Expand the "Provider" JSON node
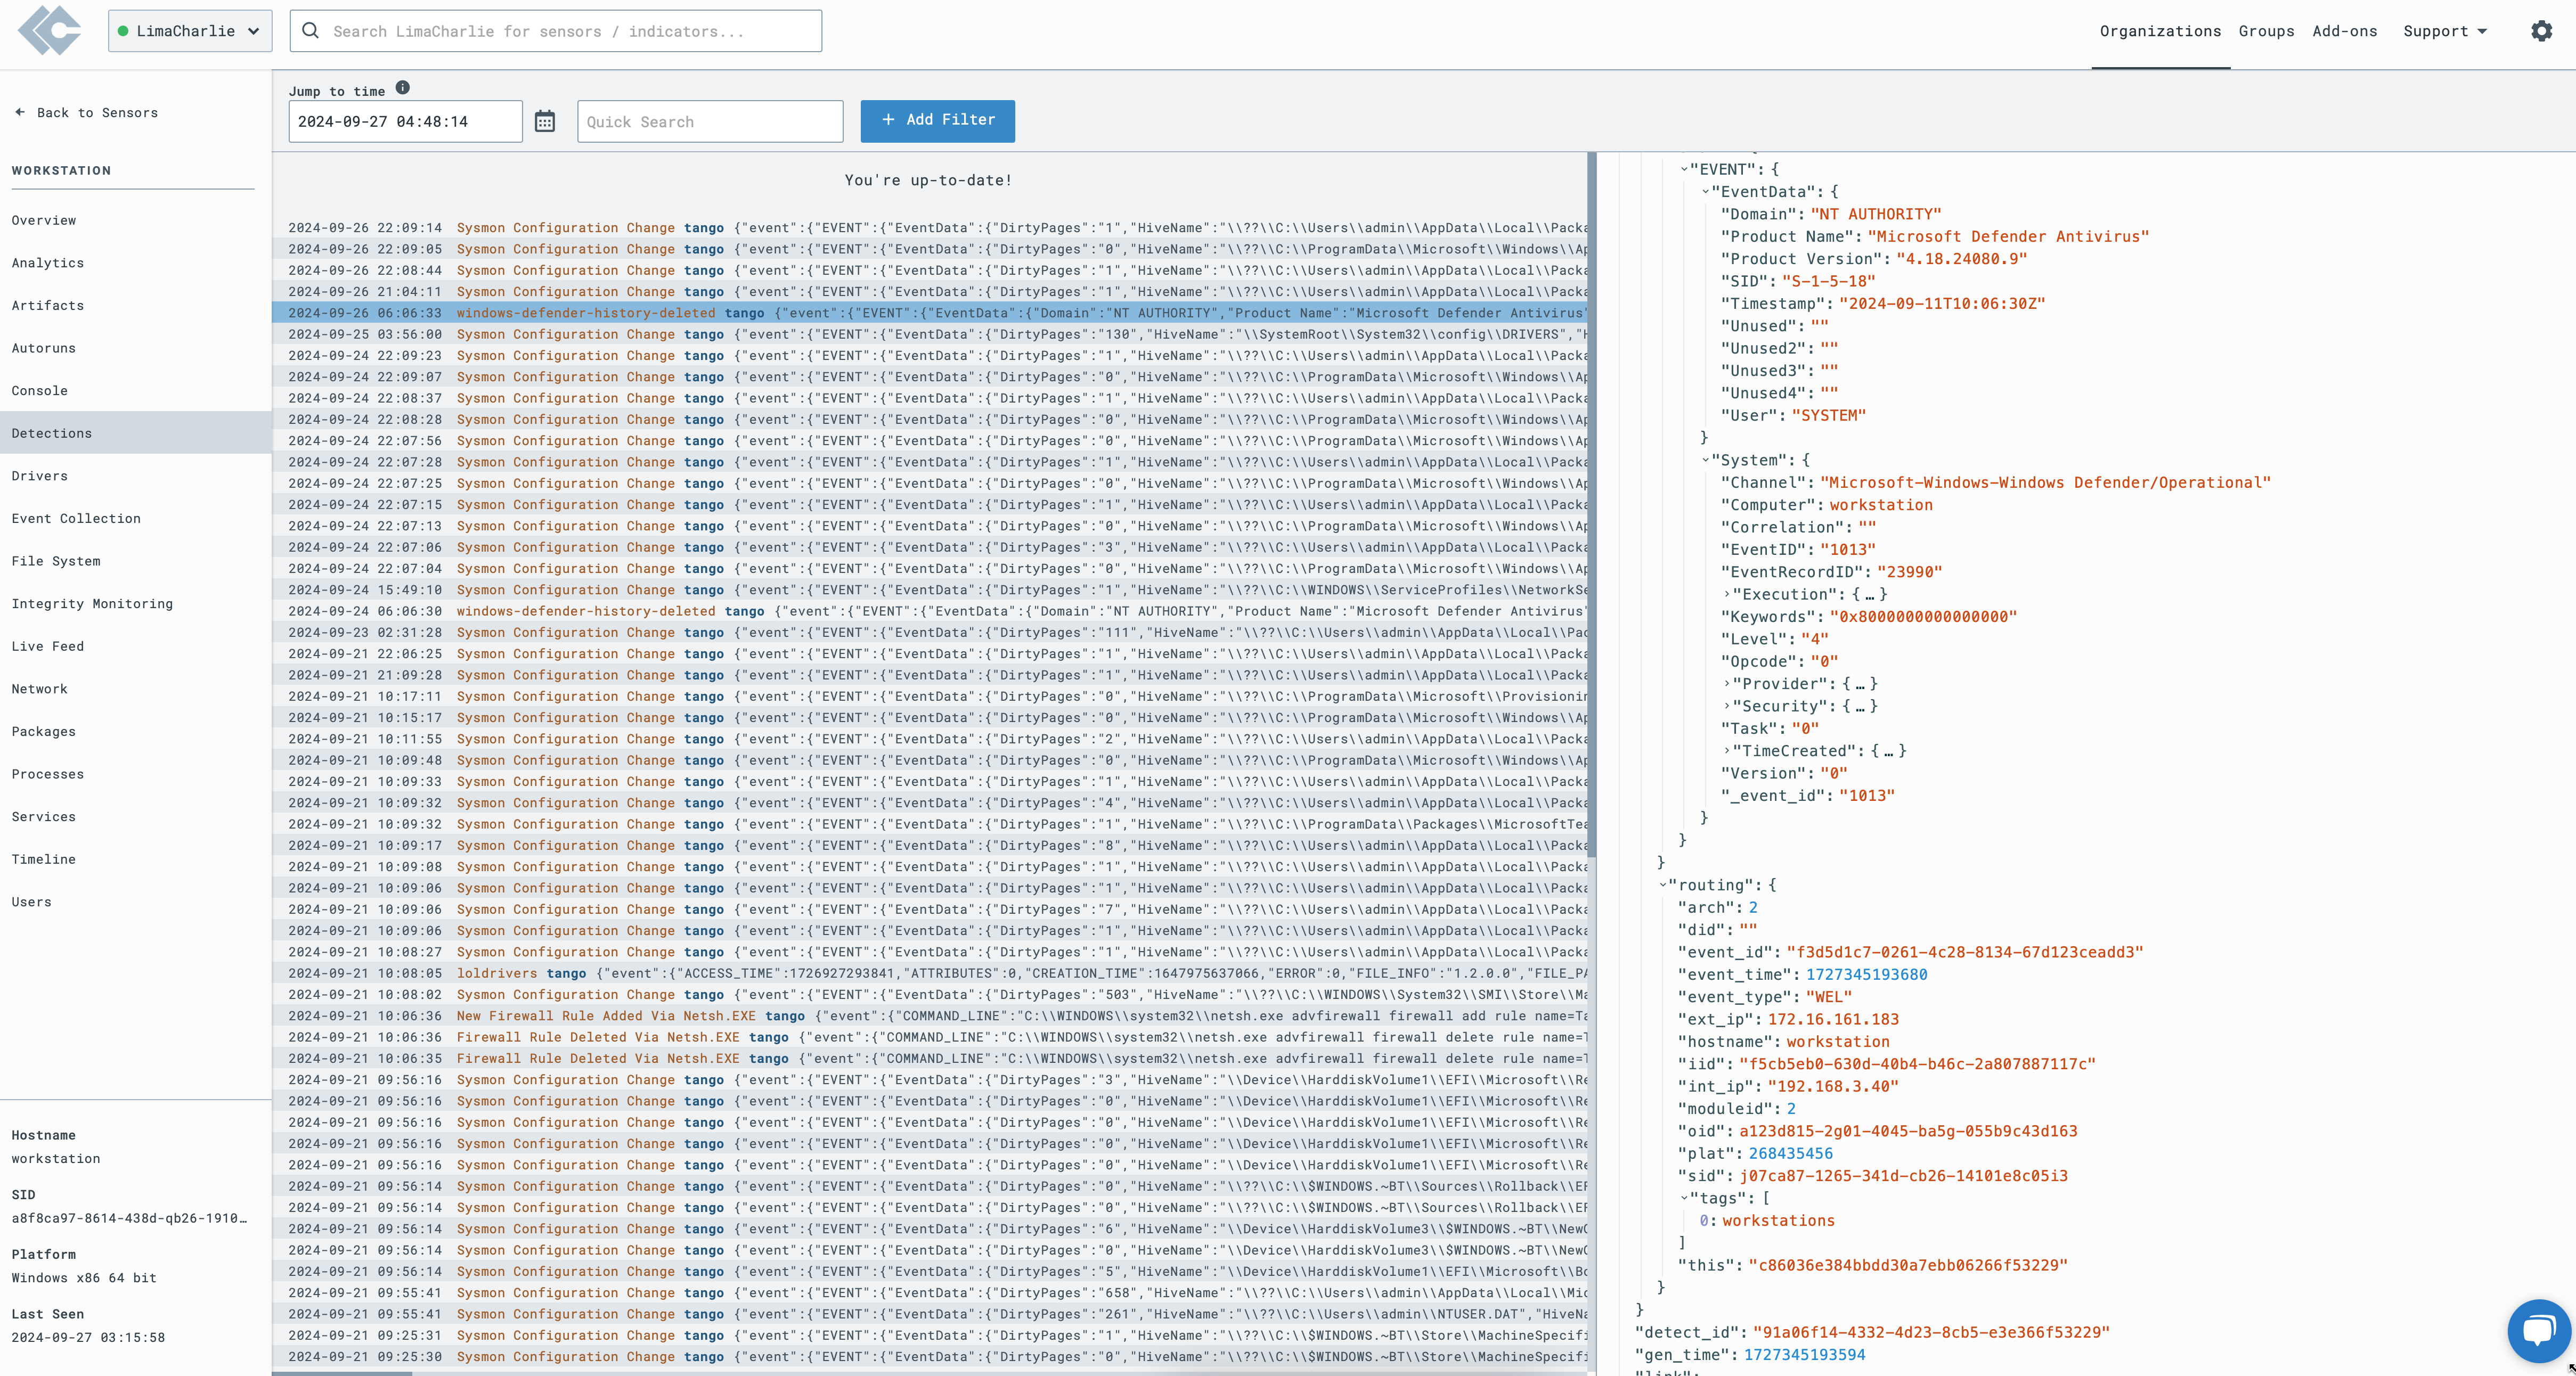The image size is (2576, 1376). [1727, 684]
